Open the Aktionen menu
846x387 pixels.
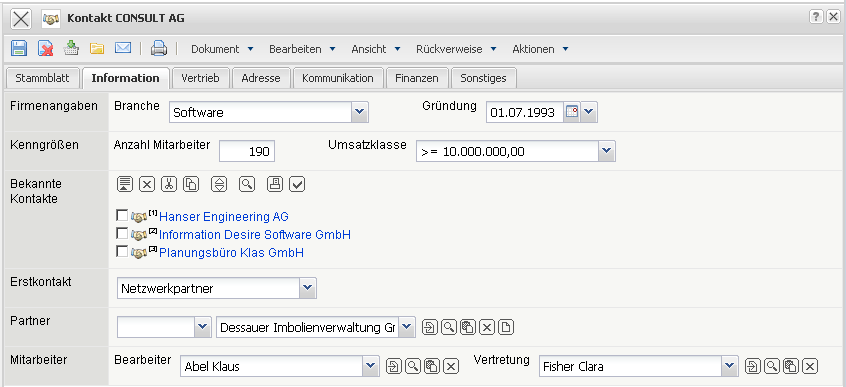(x=540, y=49)
